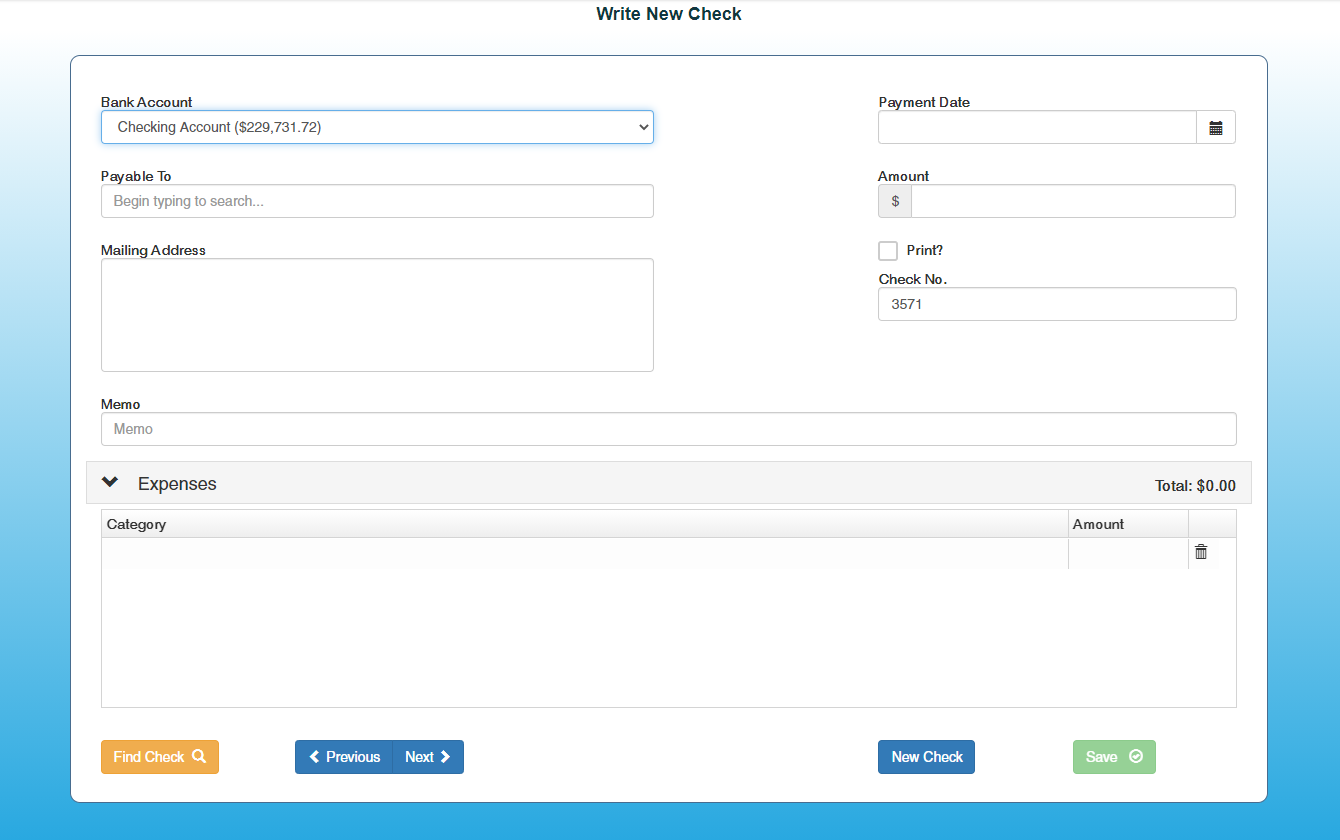Click the check Amount input field
Screen dimensions: 1340x840
(x=1073, y=201)
